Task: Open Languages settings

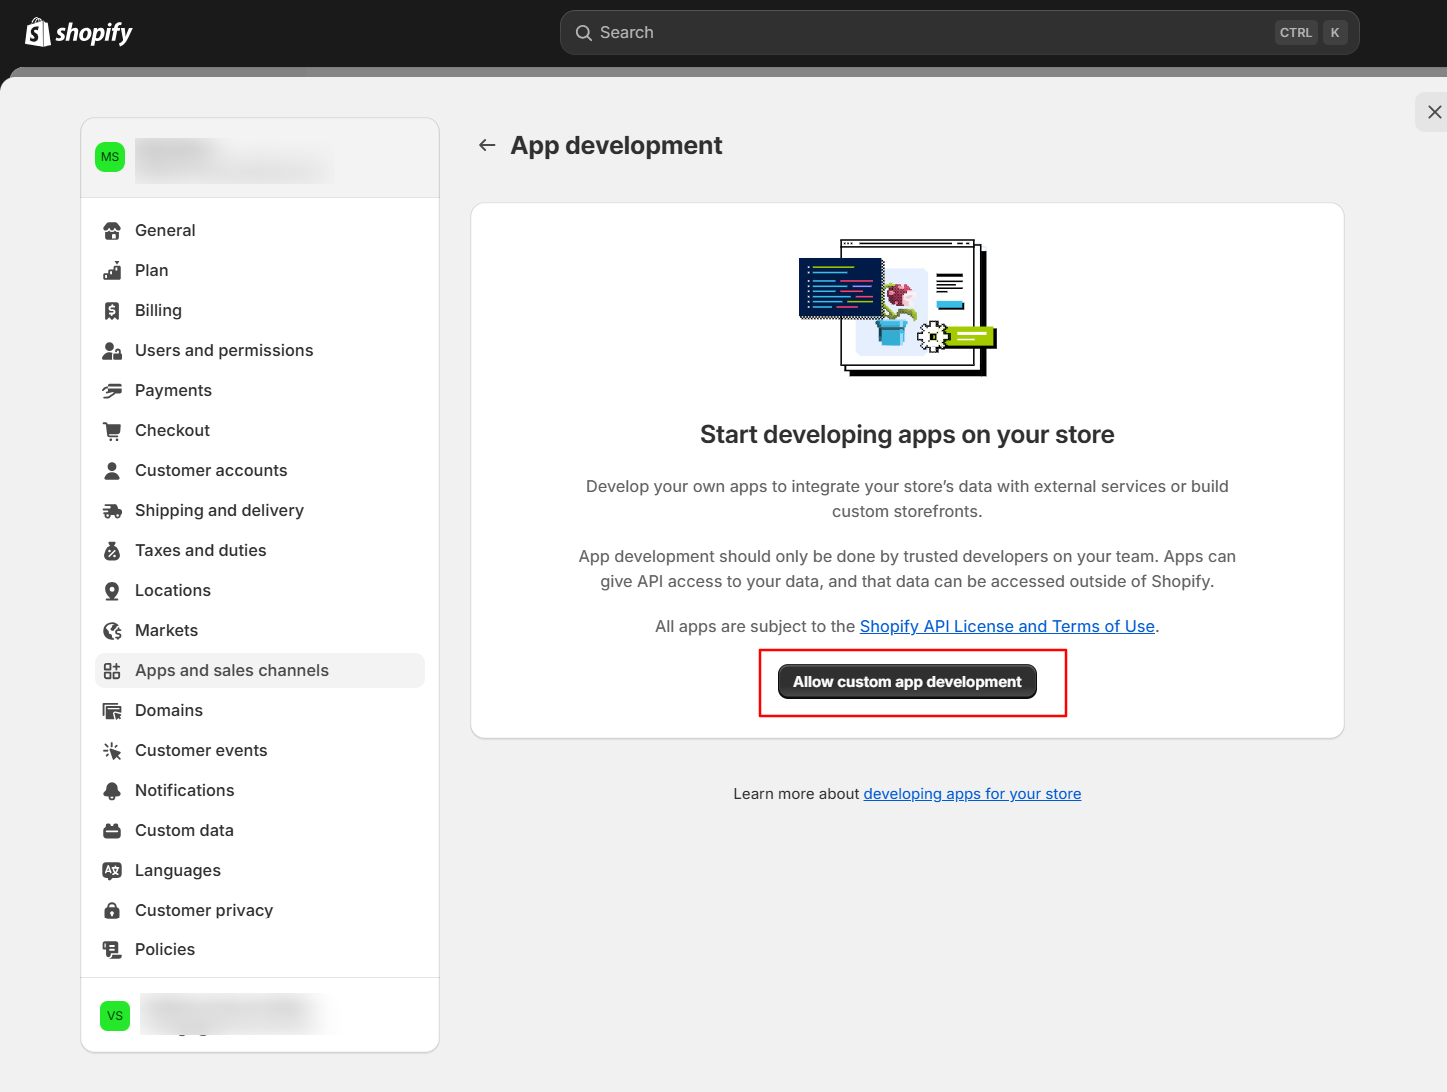Action: (260, 870)
